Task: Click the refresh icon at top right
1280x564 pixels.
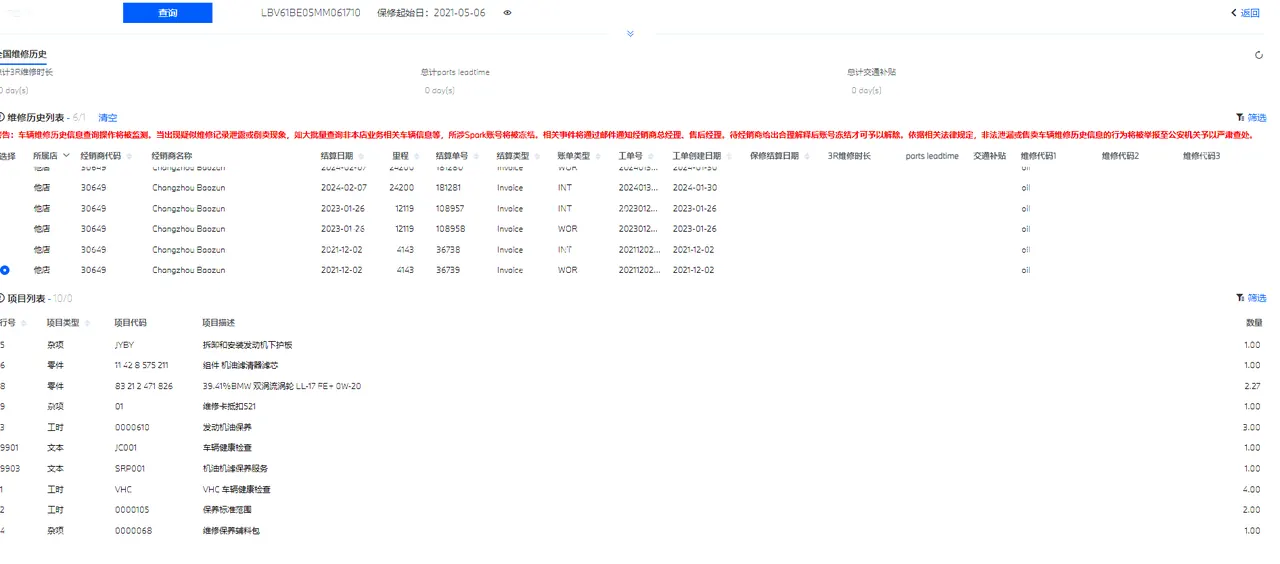Action: (x=1259, y=55)
